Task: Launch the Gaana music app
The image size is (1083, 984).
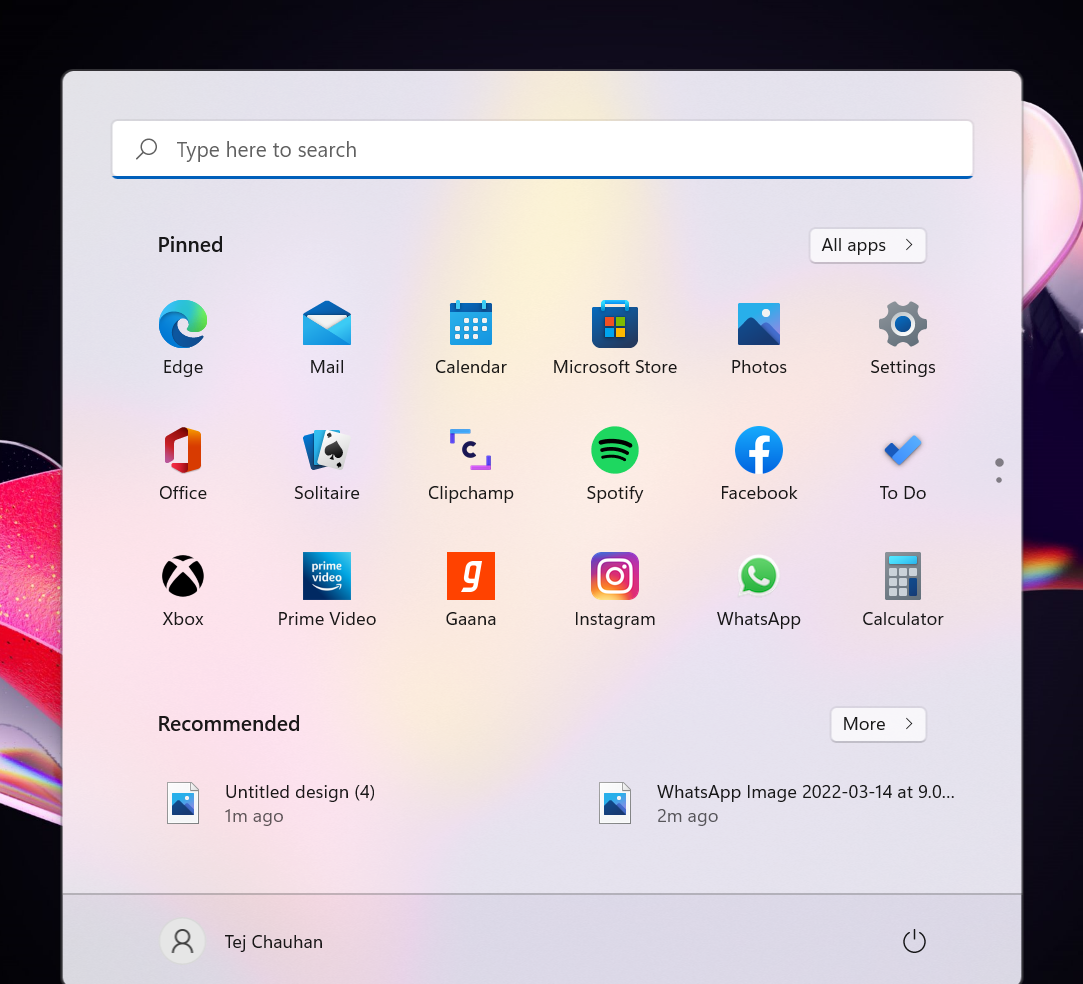Action: click(x=470, y=589)
